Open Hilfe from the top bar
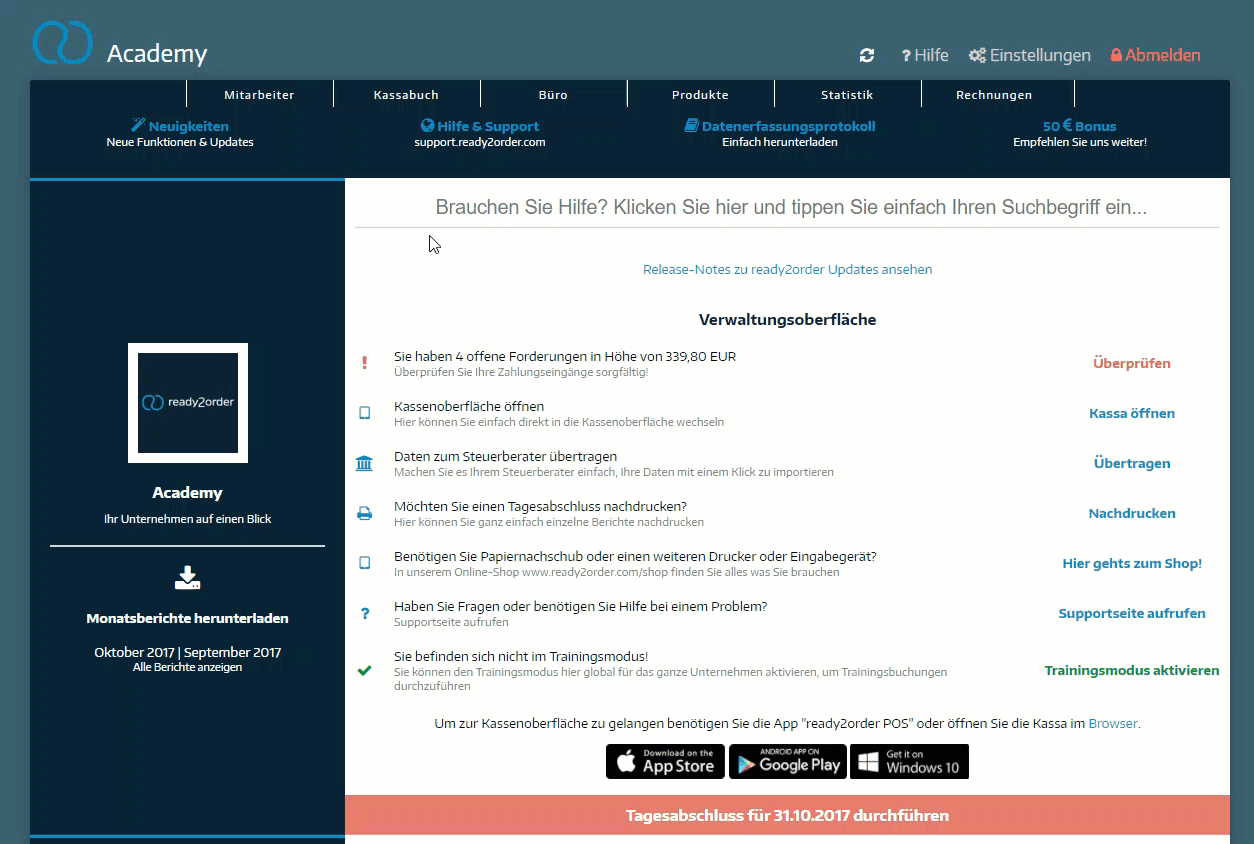 click(925, 56)
